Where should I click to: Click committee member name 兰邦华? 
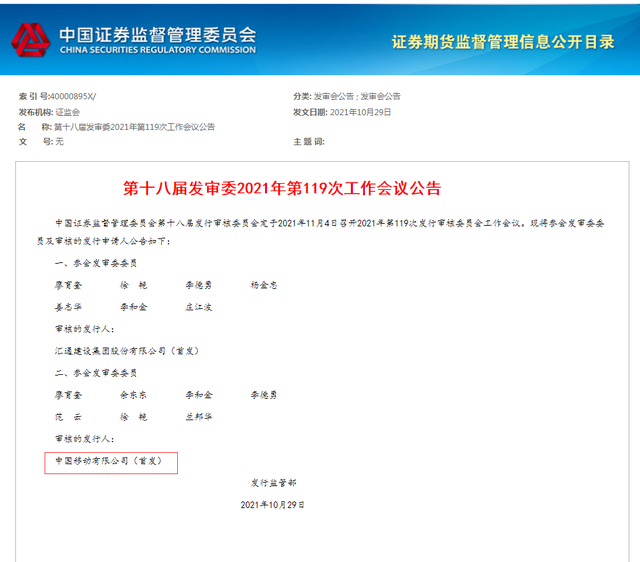[x=198, y=416]
